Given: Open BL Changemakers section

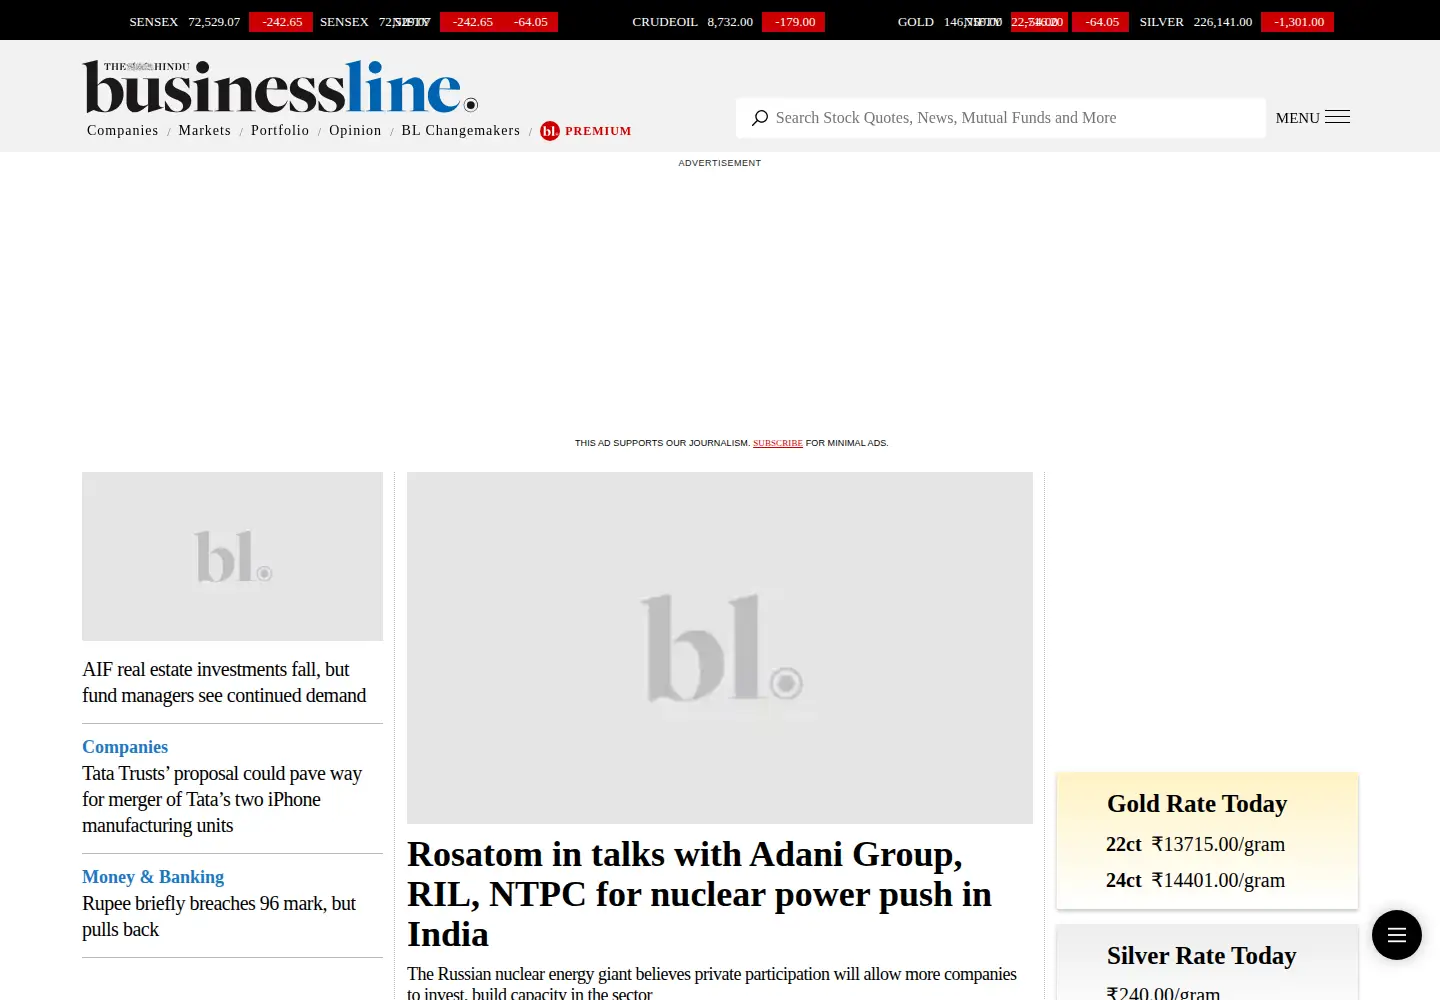Looking at the screenshot, I should click(461, 131).
